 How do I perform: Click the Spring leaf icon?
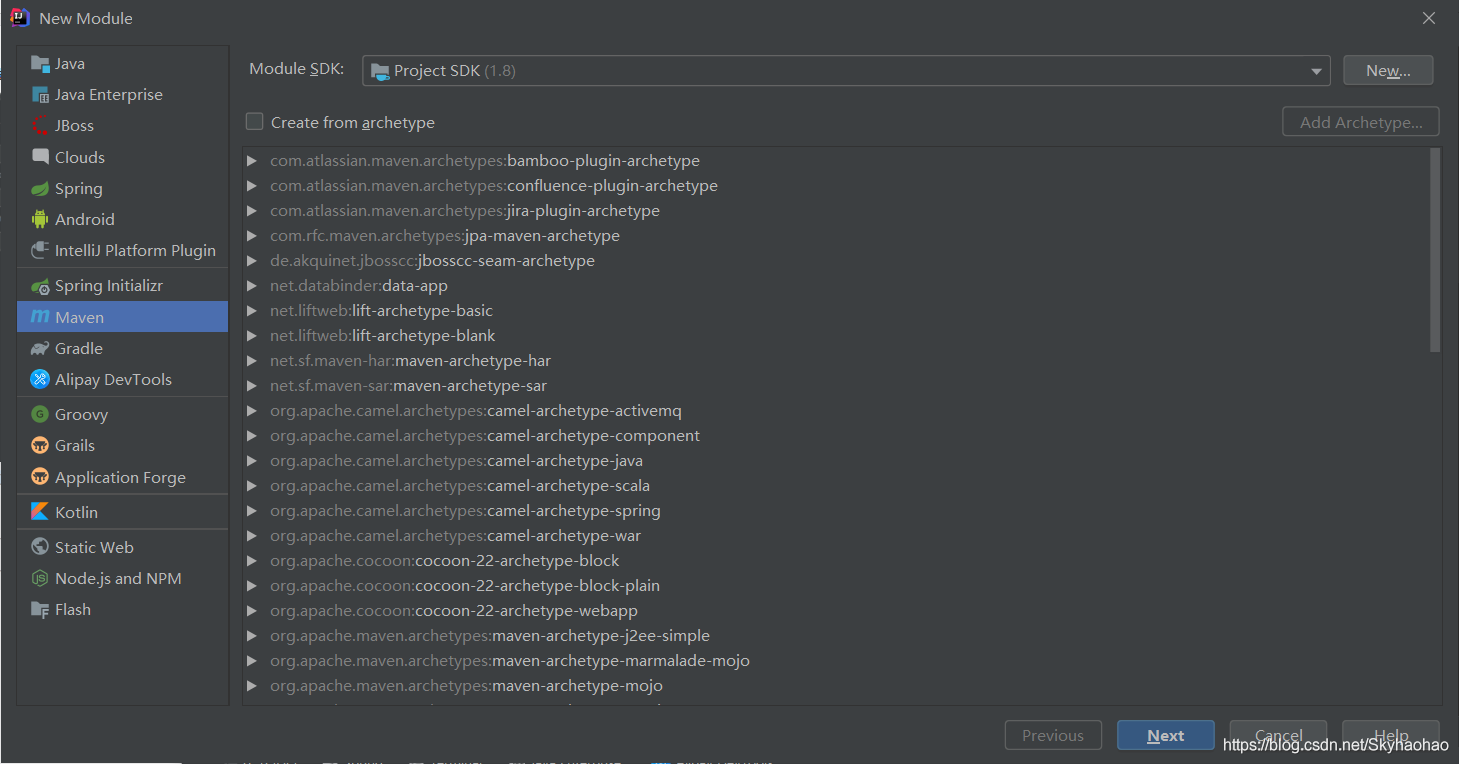point(40,189)
